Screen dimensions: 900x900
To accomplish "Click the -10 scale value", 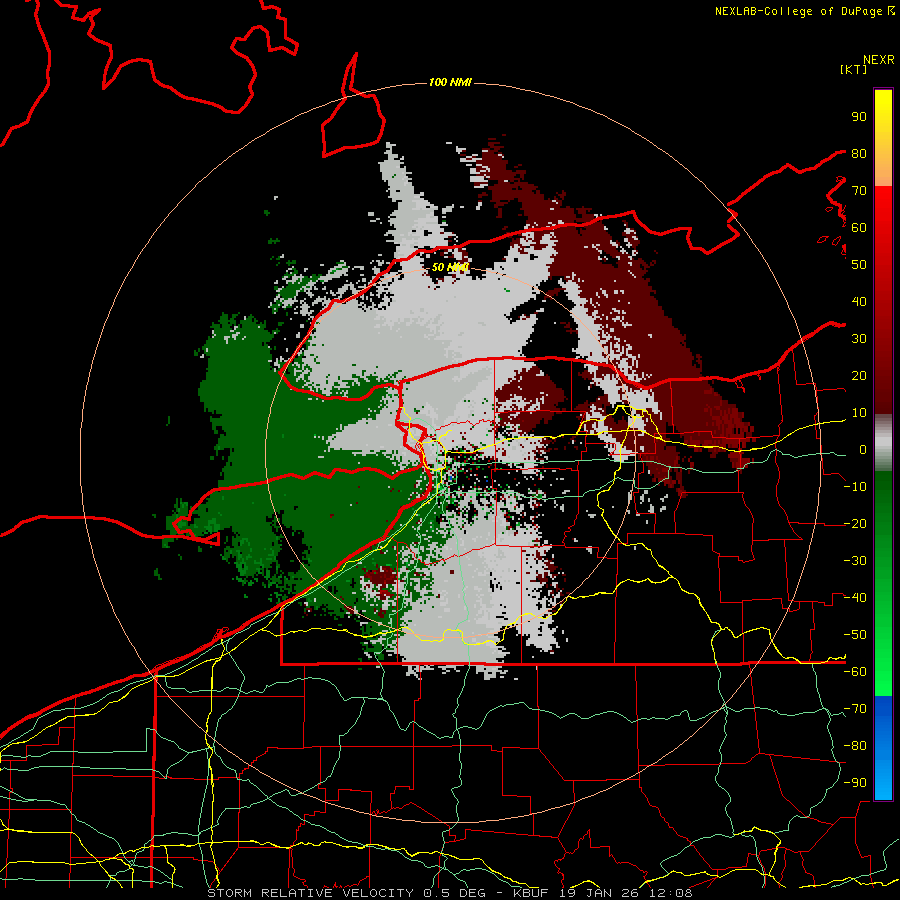I will pos(855,487).
